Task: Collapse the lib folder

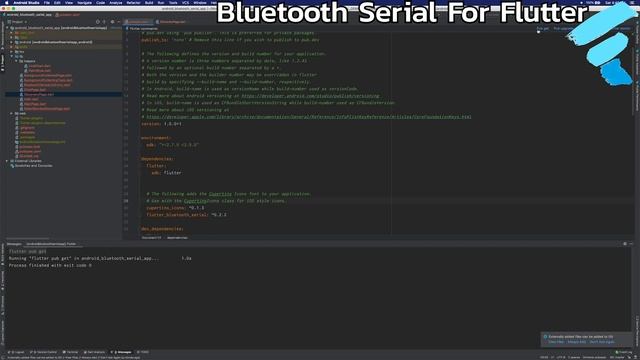Action: click(x=12, y=56)
